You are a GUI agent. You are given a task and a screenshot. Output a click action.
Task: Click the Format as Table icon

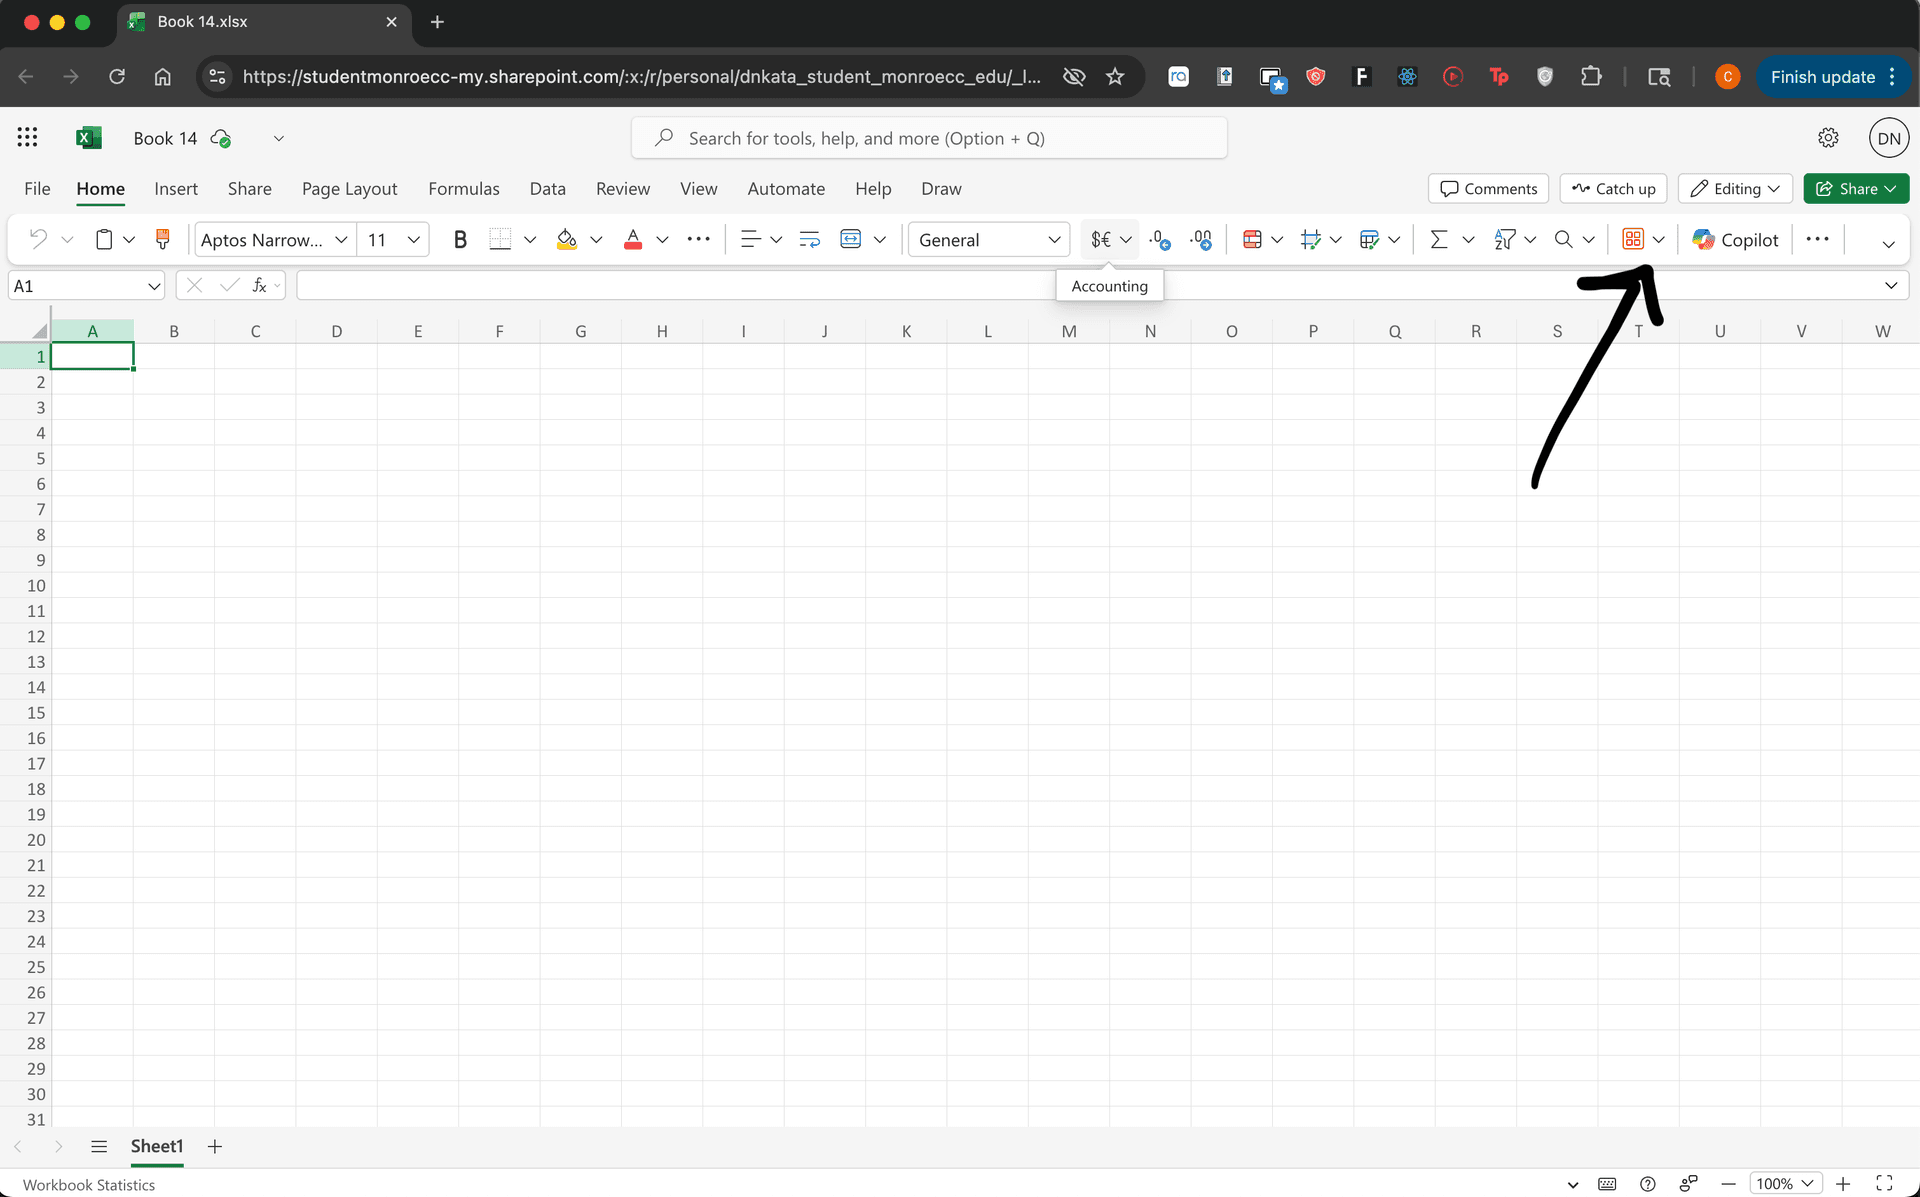(x=1370, y=239)
